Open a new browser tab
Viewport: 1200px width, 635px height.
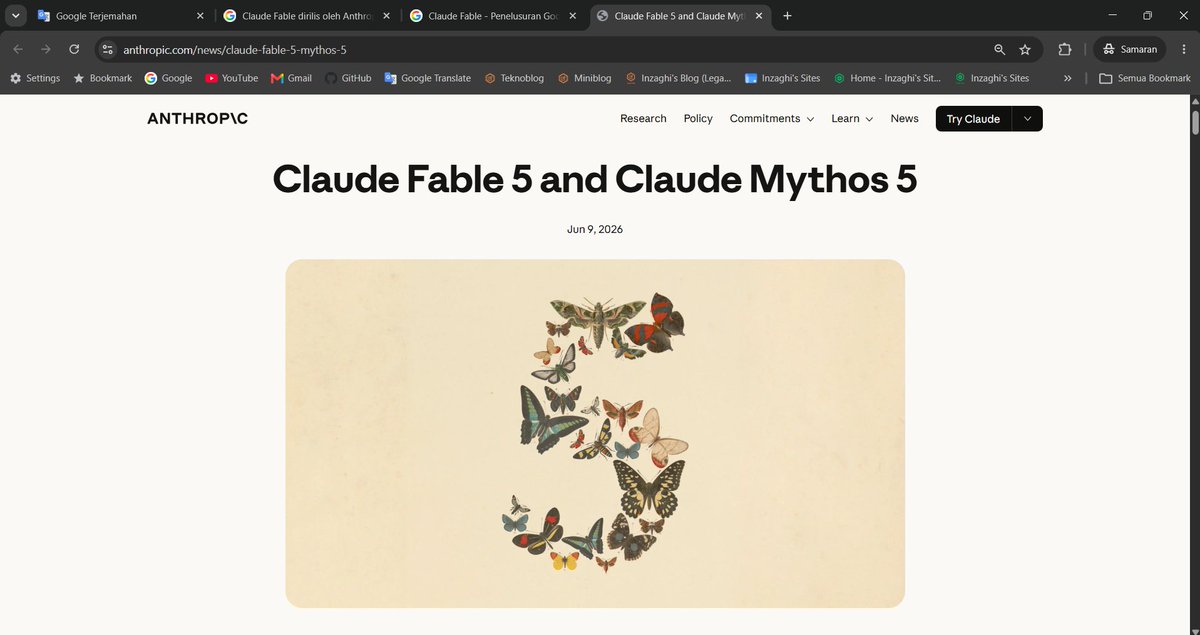(x=787, y=16)
